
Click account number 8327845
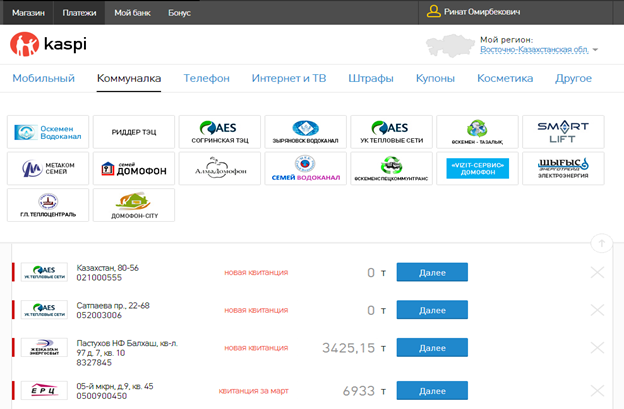tap(94, 362)
